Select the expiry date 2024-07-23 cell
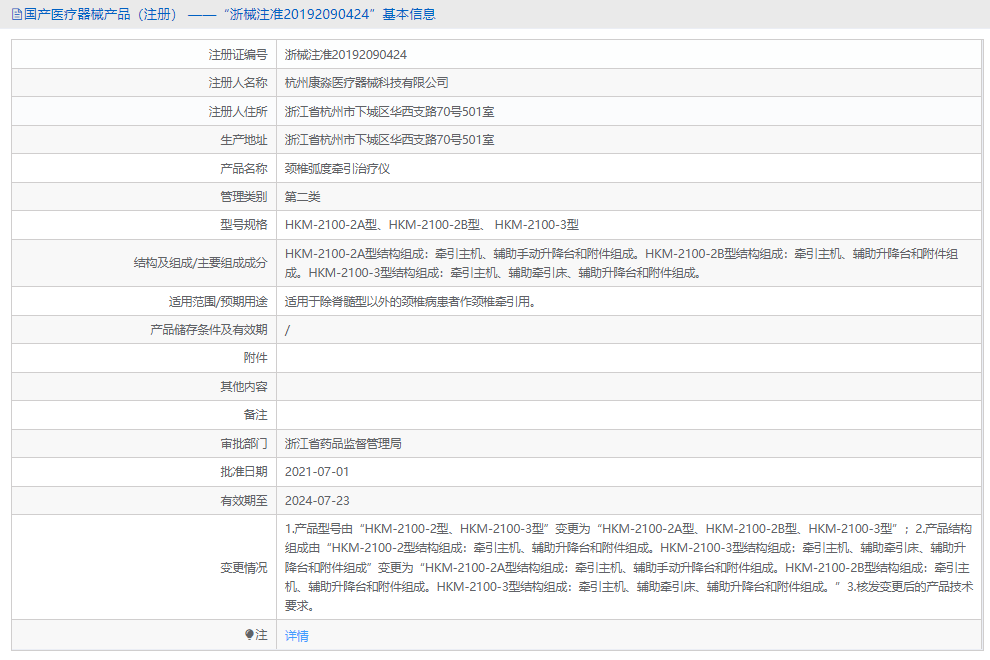Viewport: 990px width, 660px height. coord(318,498)
